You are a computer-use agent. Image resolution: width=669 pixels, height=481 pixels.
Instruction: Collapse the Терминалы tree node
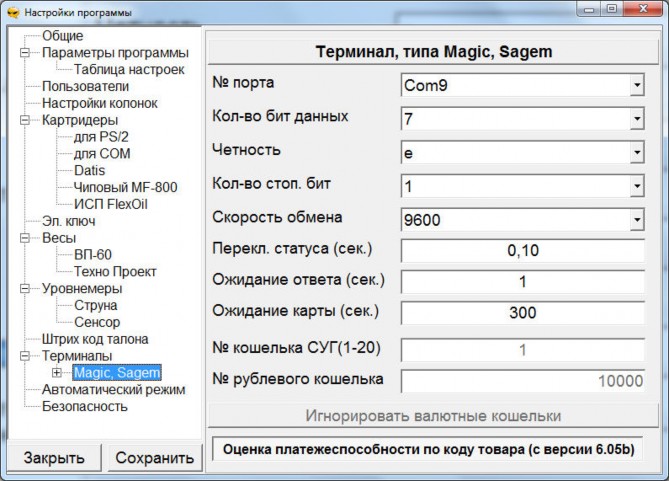click(25, 356)
